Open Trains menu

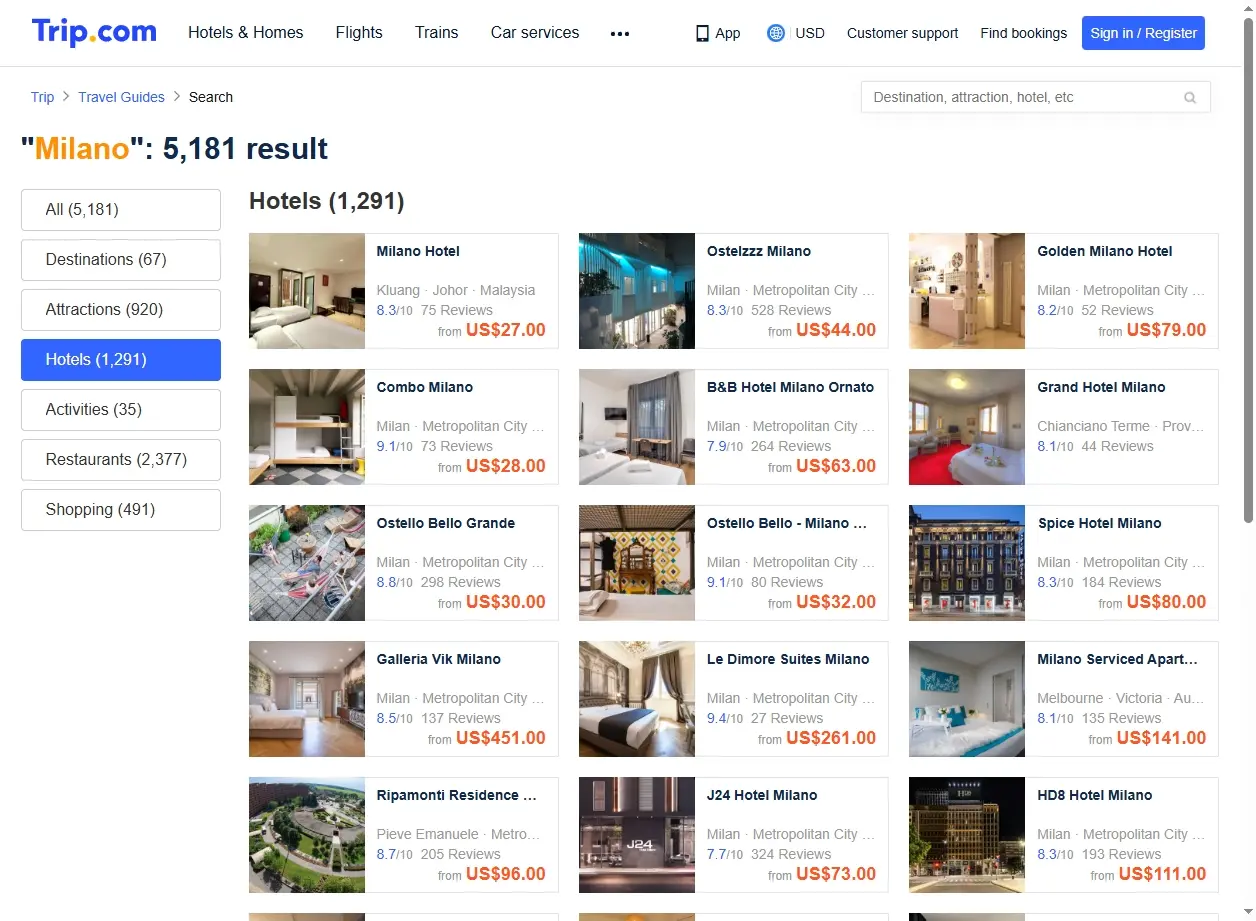coord(437,33)
